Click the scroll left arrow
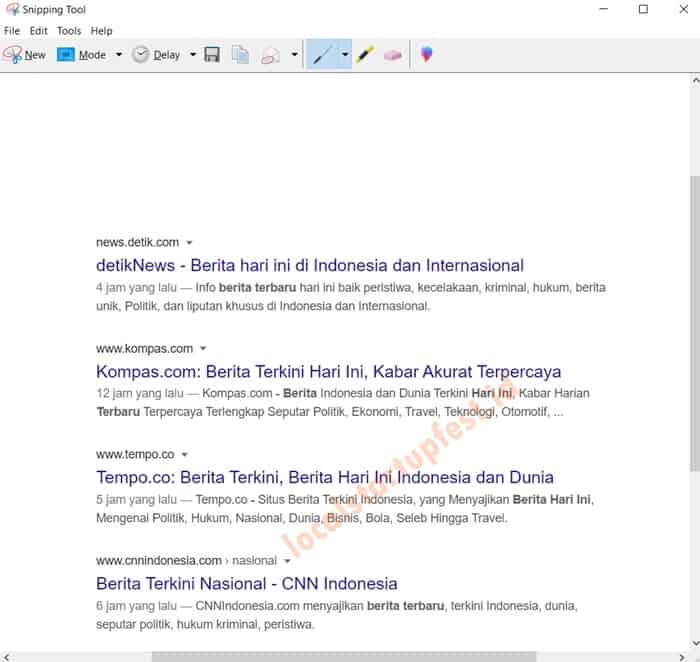This screenshot has width=700, height=662. pyautogui.click(x=6, y=657)
